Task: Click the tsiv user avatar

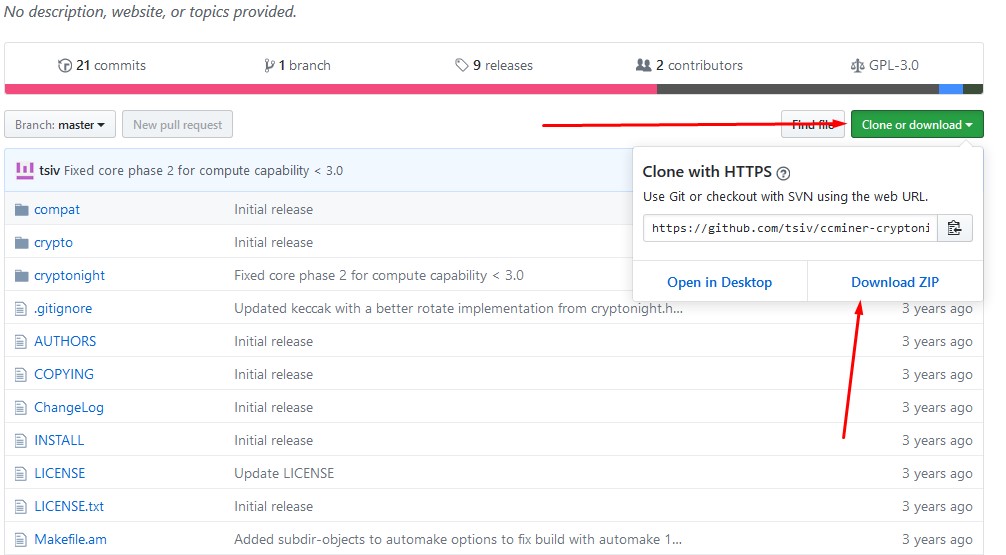Action: [24, 170]
